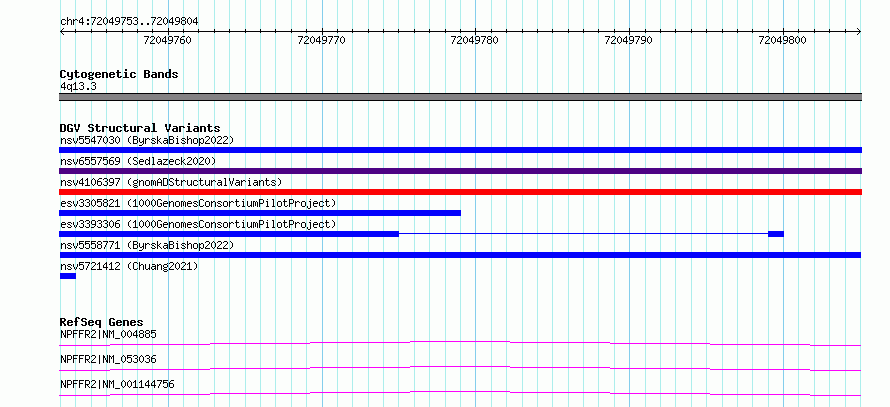This screenshot has height=407, width=890.
Task: Click the red nsv4106397 variant bar
Action: pyautogui.click(x=460, y=192)
